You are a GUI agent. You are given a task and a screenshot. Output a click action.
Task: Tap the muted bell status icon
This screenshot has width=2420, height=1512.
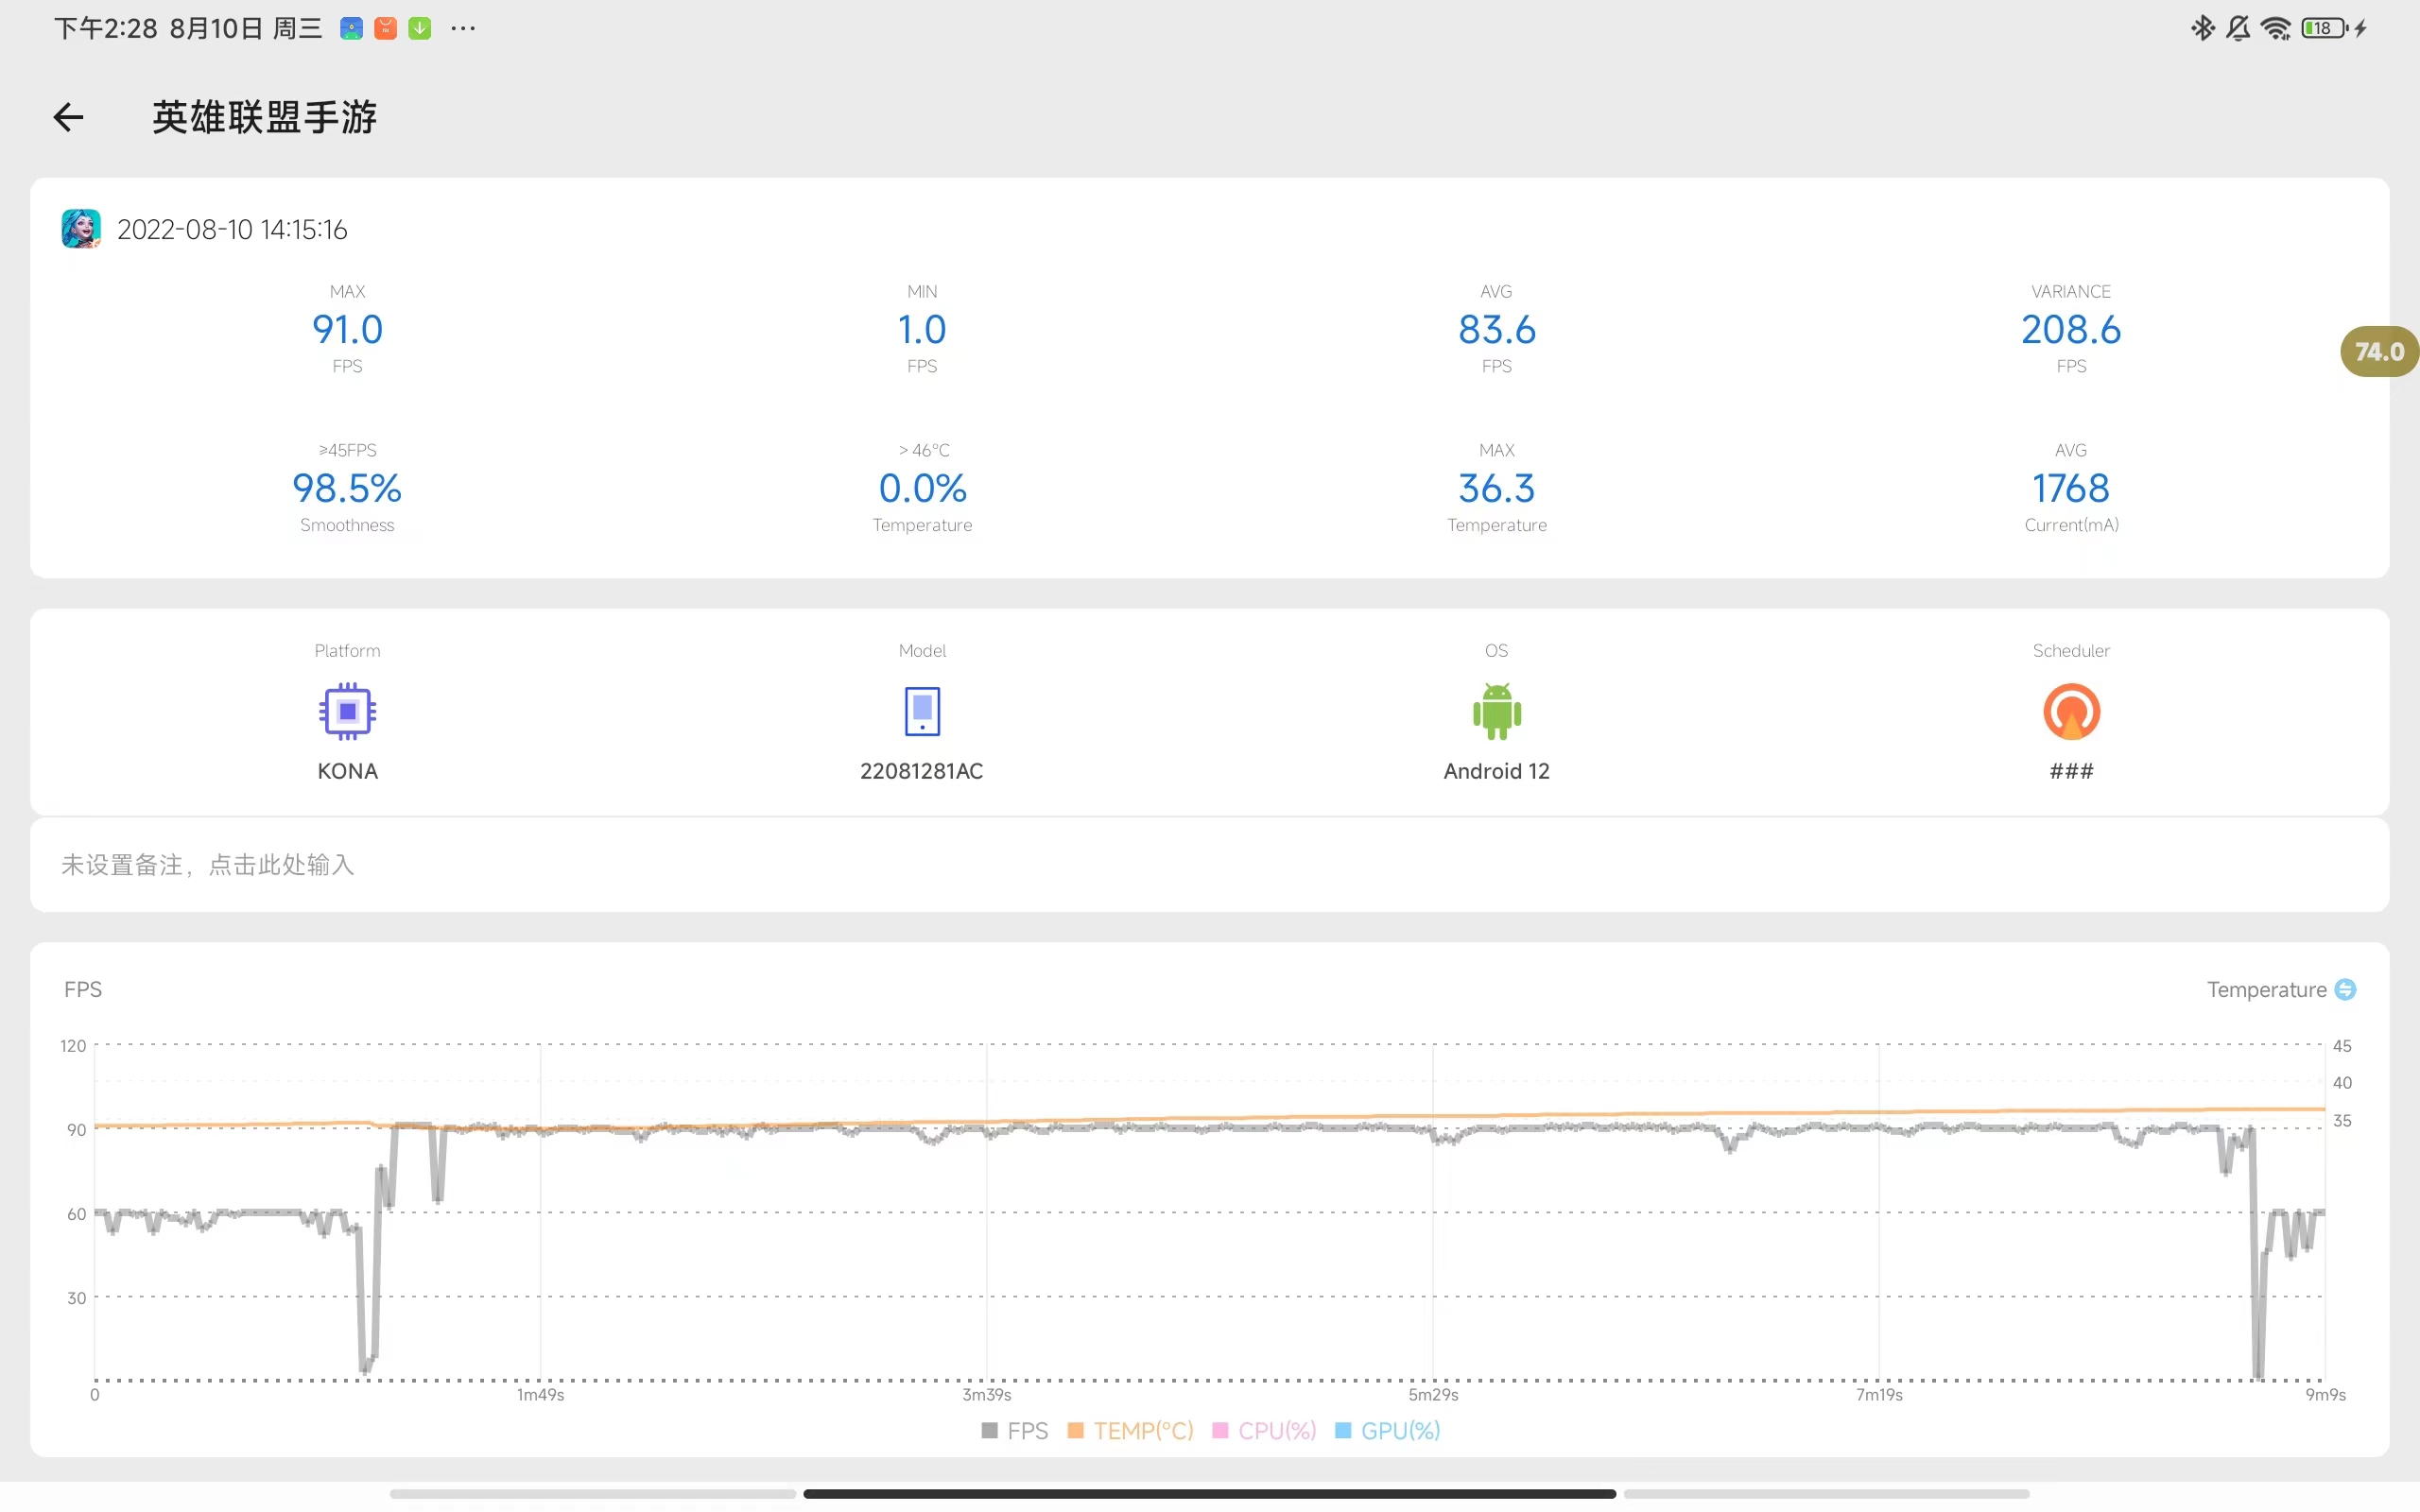(2238, 28)
